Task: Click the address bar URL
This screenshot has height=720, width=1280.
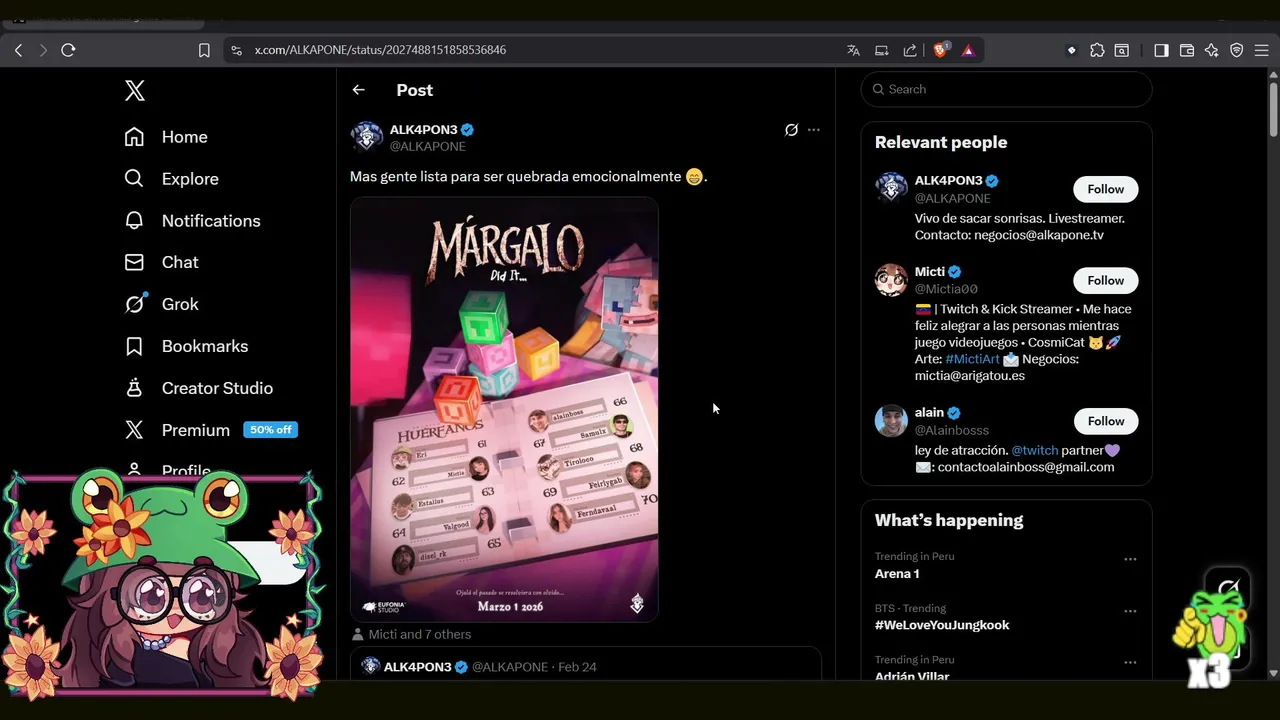Action: (x=380, y=50)
